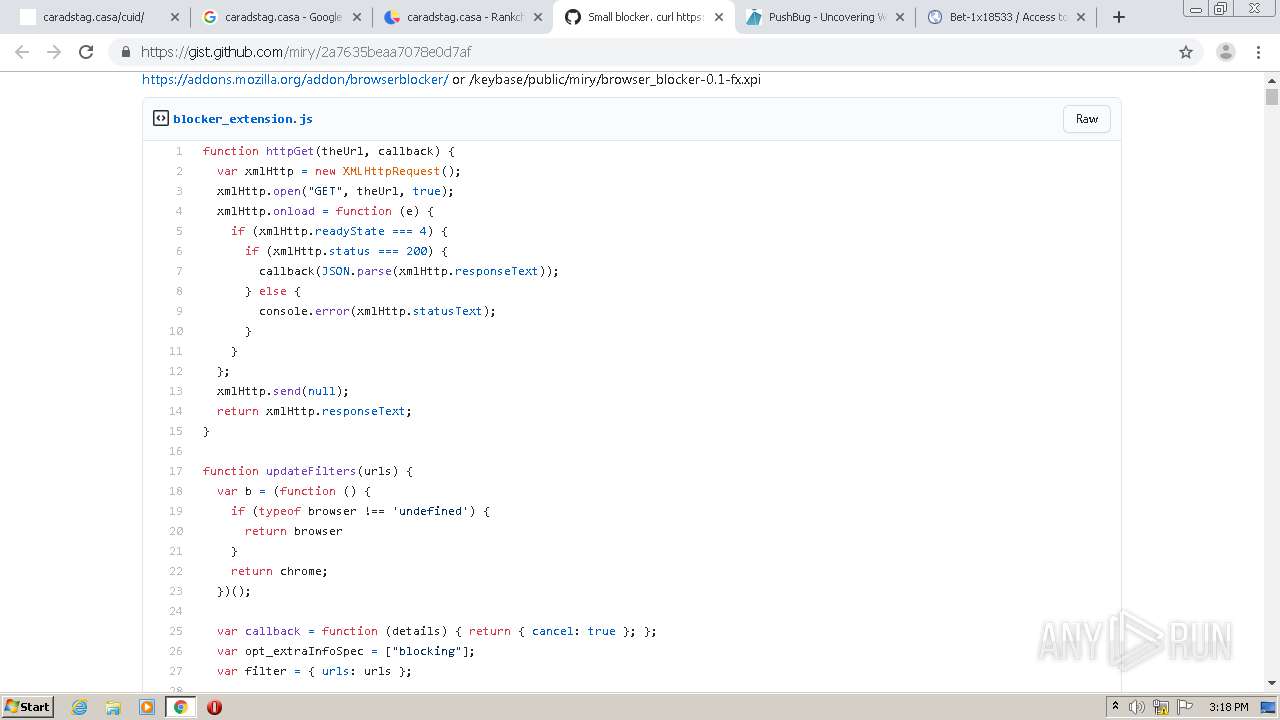Open the blocker_extension.js file link
This screenshot has height=720, width=1280.
click(x=243, y=118)
